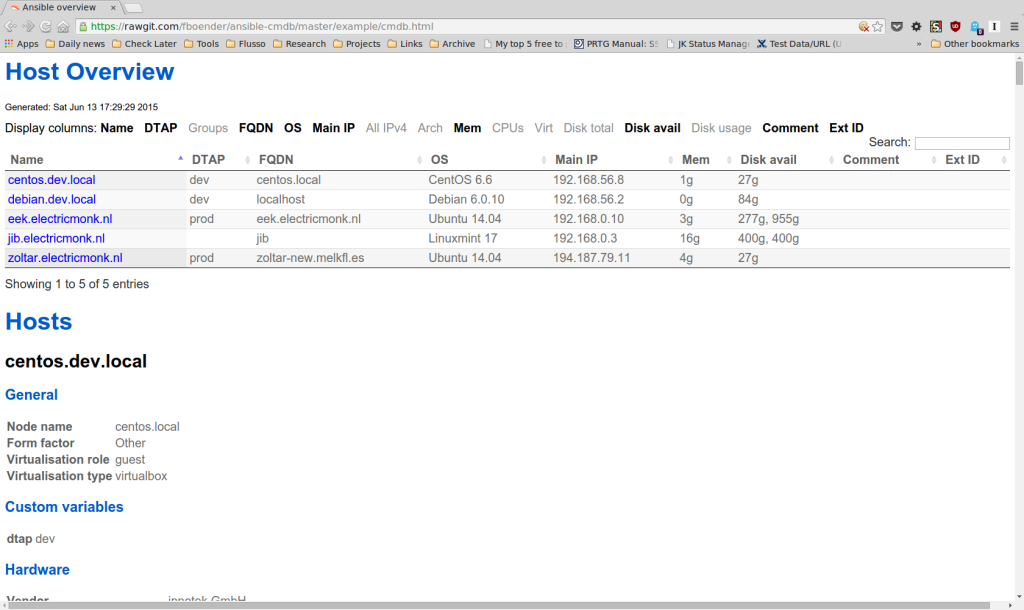Image resolution: width=1024 pixels, height=610 pixels.
Task: Open the uBlock Origin extension
Action: [955, 27]
